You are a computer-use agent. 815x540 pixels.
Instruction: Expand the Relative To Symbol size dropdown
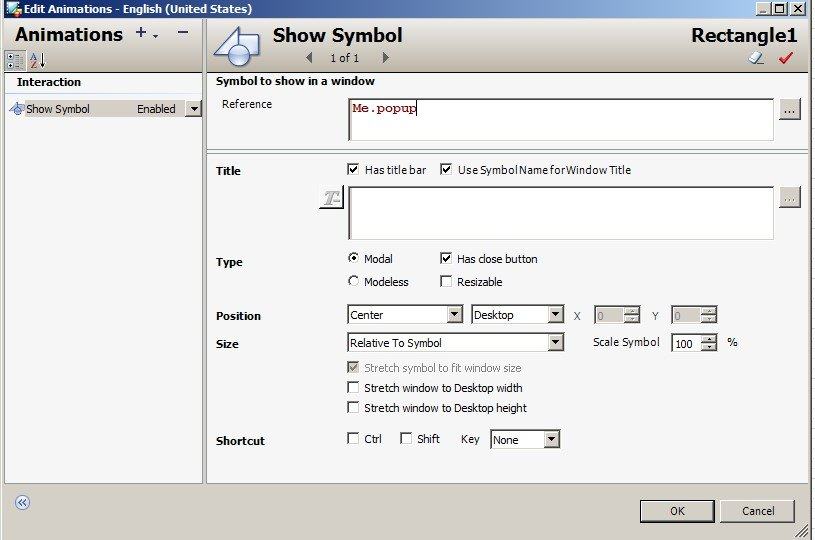point(555,343)
